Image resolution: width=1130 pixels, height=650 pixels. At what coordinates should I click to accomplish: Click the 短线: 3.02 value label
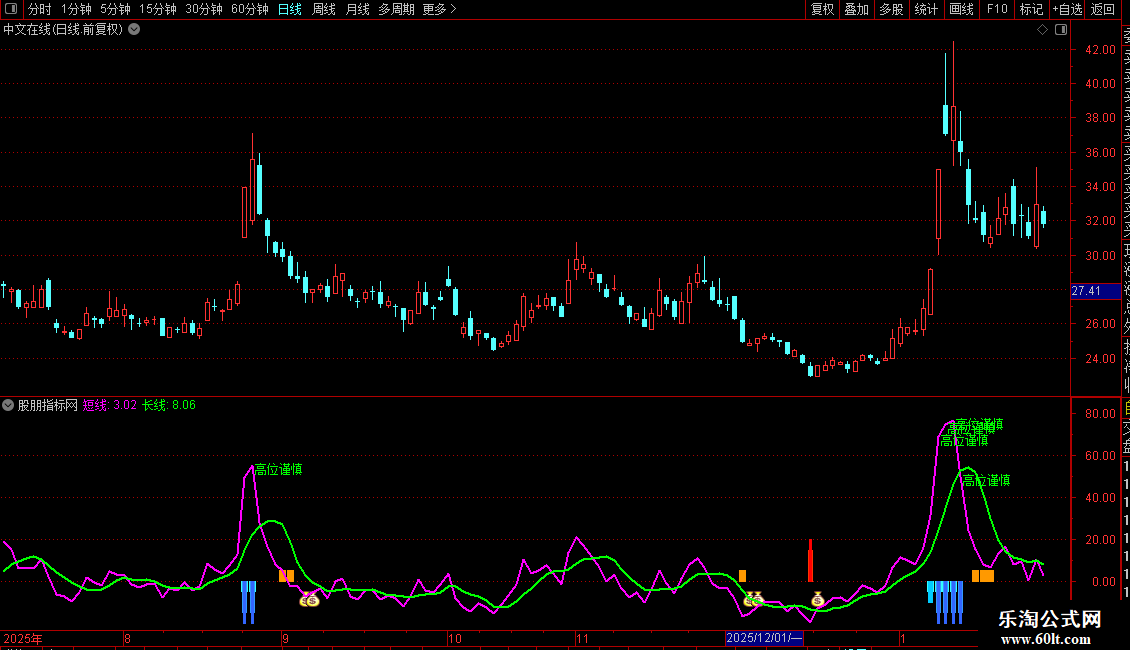coord(110,405)
